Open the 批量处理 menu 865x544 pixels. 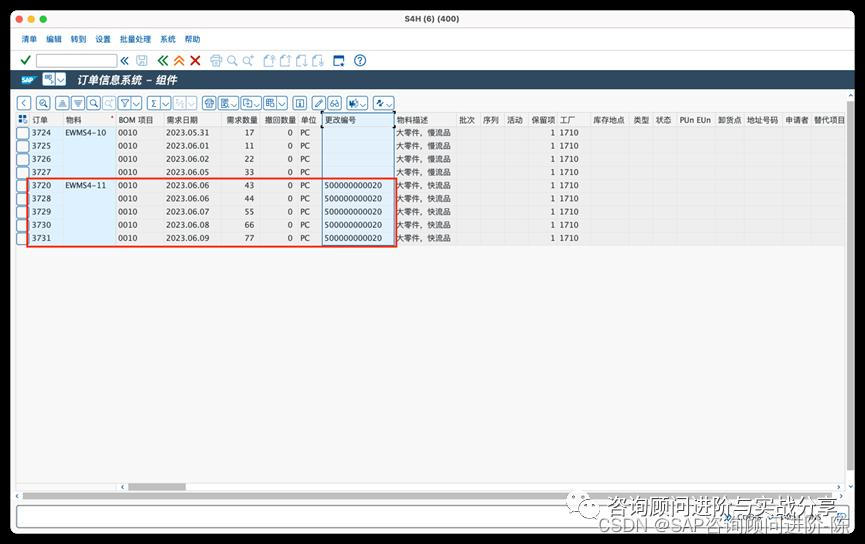(x=135, y=39)
